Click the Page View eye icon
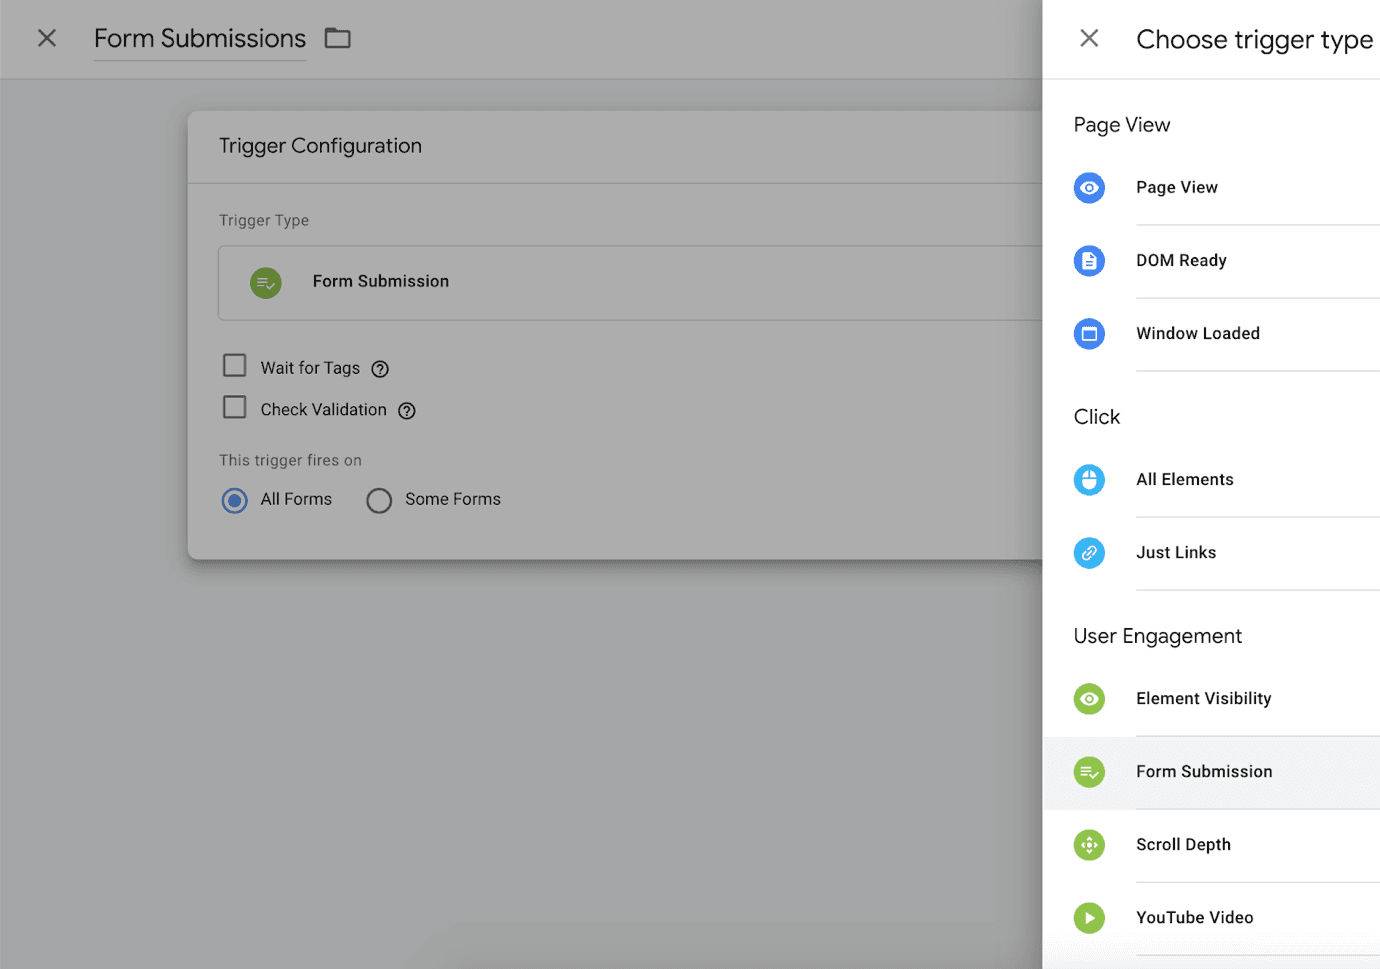Screen dimensions: 1380x969 [1089, 188]
